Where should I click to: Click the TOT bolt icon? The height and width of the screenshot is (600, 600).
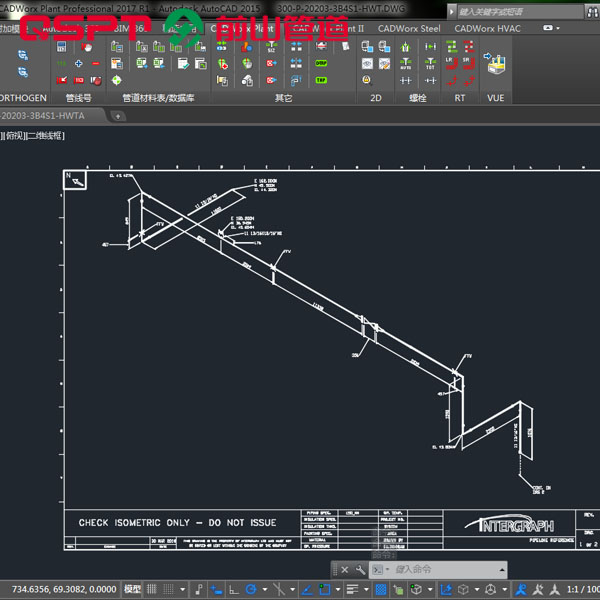(x=430, y=62)
